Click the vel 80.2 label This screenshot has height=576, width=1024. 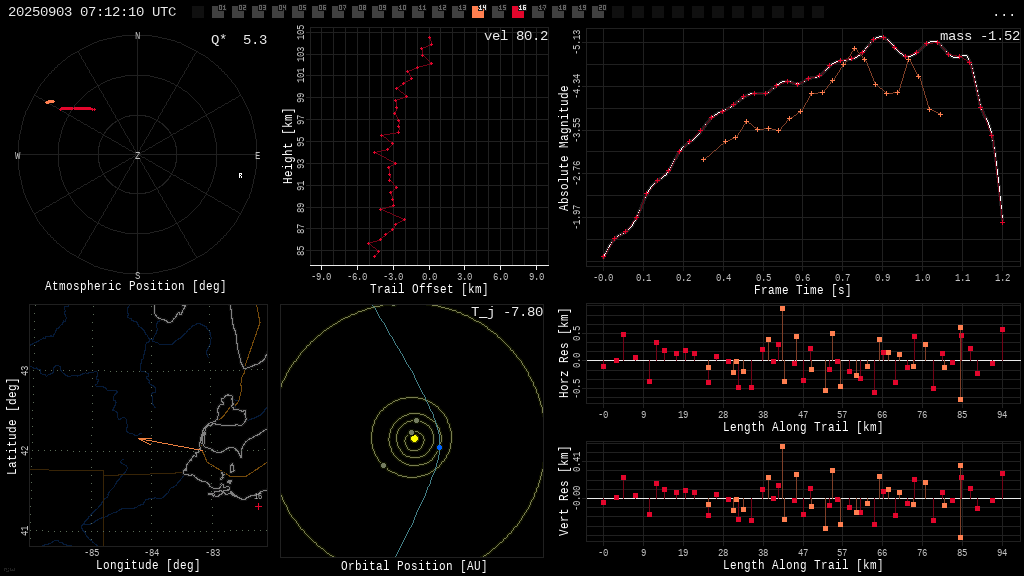[516, 36]
